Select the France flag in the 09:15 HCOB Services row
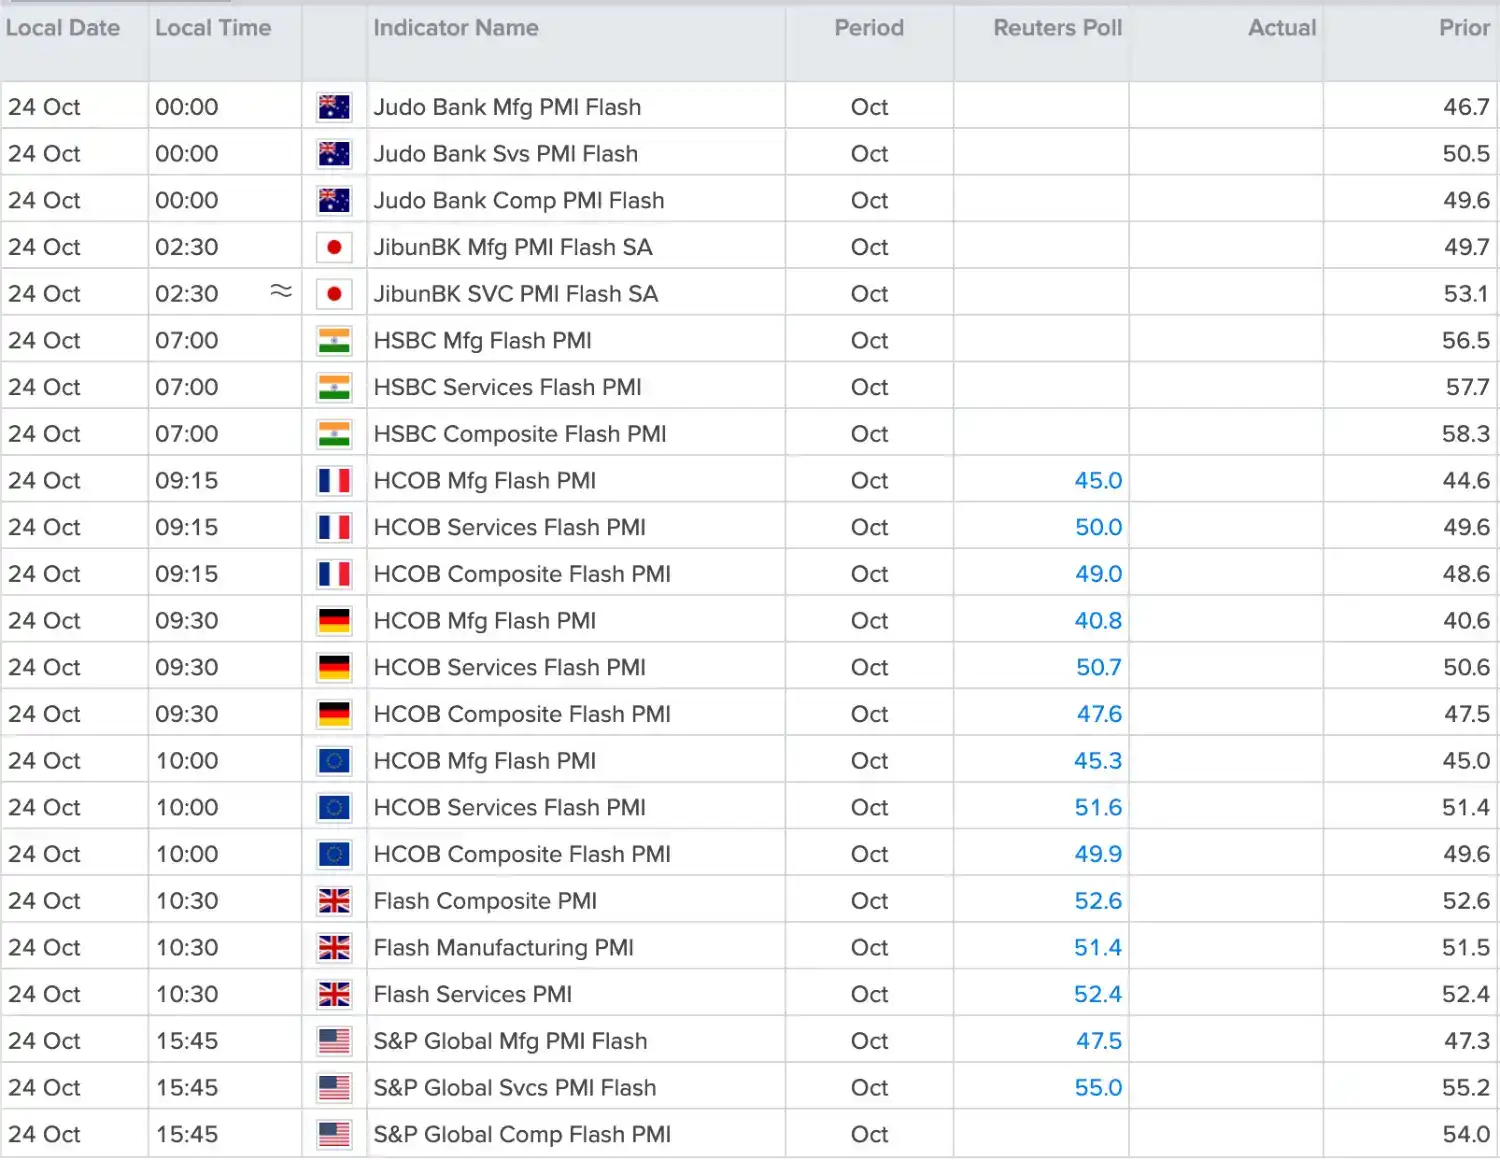The width and height of the screenshot is (1500, 1160). coord(334,527)
